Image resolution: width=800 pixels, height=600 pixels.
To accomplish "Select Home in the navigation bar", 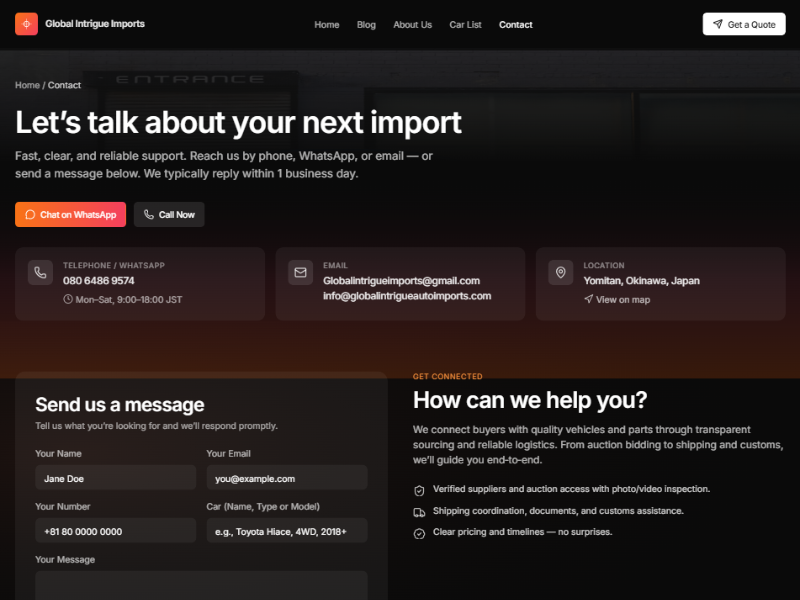I will (327, 24).
